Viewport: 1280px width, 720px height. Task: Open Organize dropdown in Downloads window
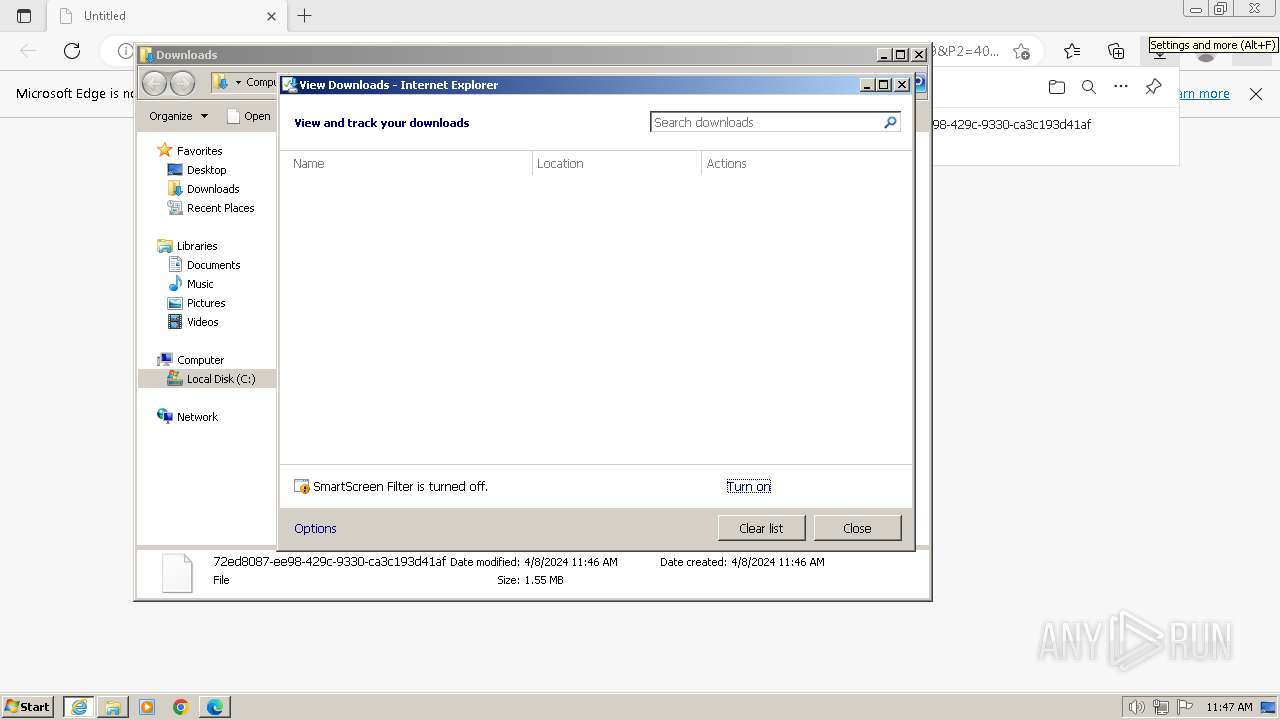coord(178,116)
